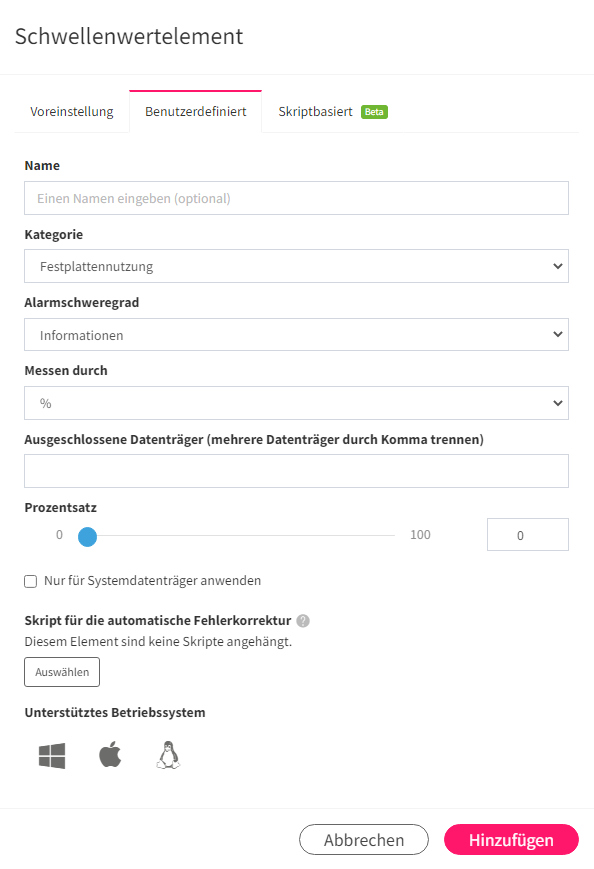This screenshot has width=594, height=869.
Task: Expand the Alarmschweregrad dropdown
Action: coord(296,334)
